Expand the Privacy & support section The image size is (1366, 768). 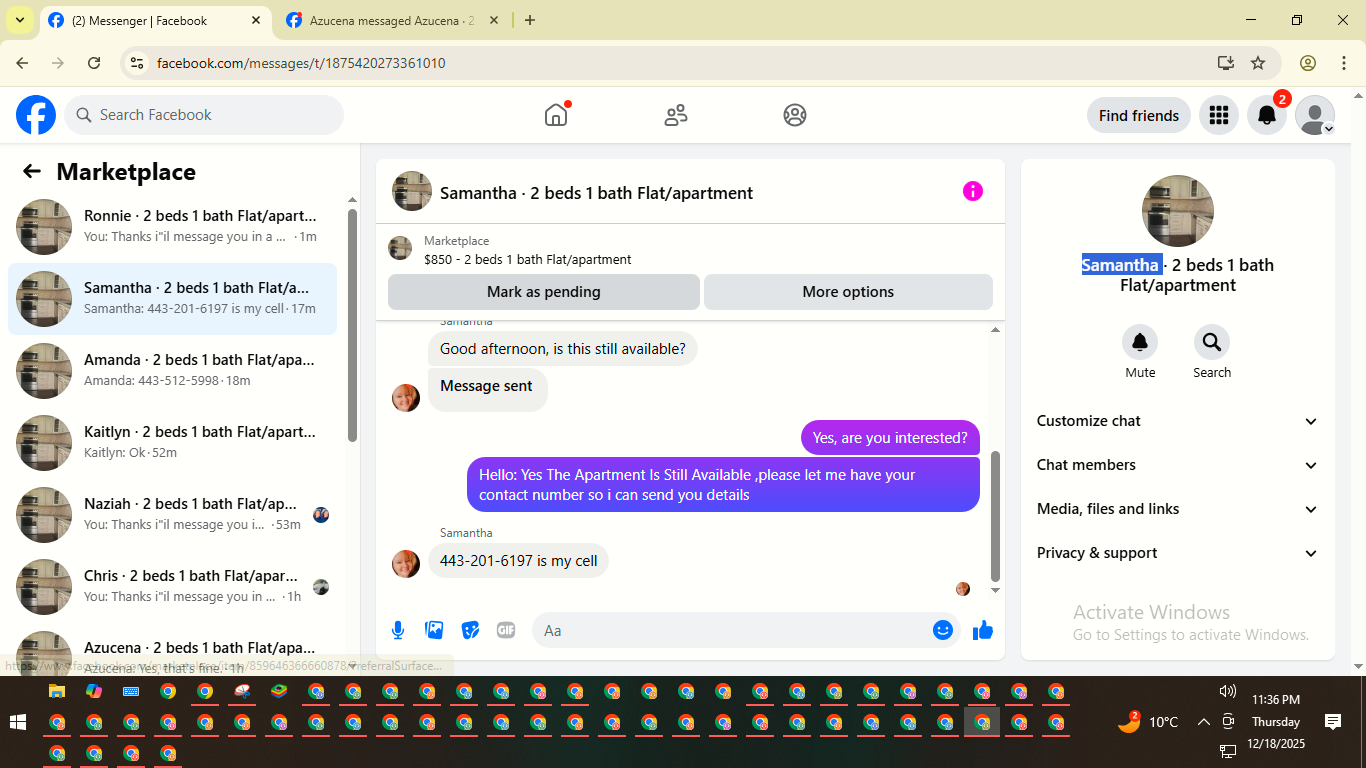point(1178,553)
